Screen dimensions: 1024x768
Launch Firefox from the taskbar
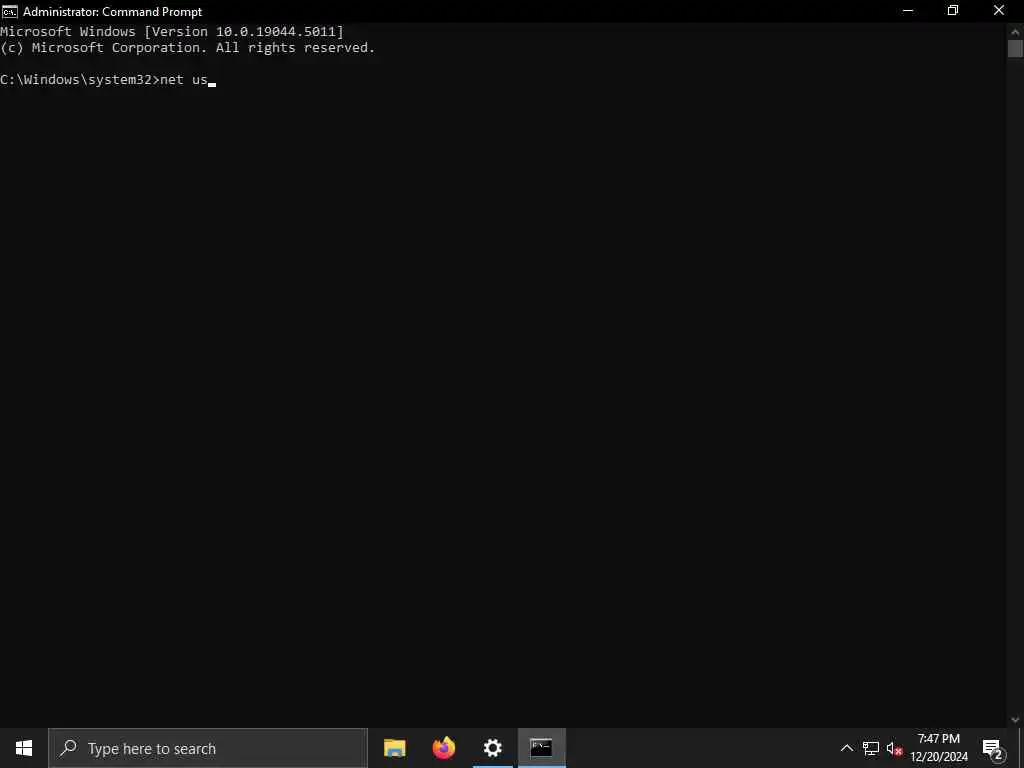tap(443, 748)
